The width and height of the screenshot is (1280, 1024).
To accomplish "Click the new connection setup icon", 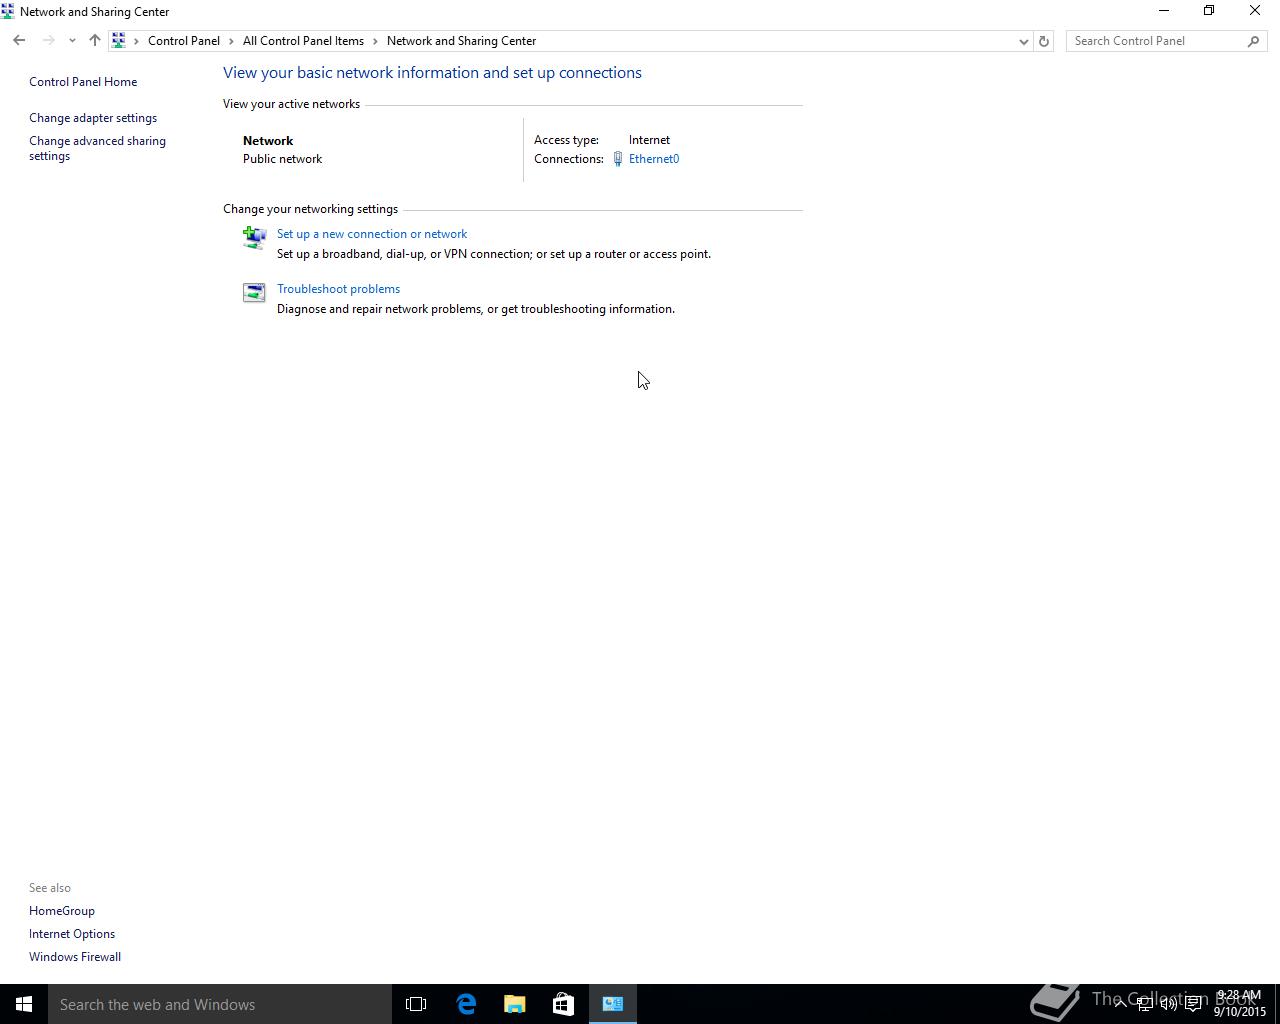I will pyautogui.click(x=254, y=237).
